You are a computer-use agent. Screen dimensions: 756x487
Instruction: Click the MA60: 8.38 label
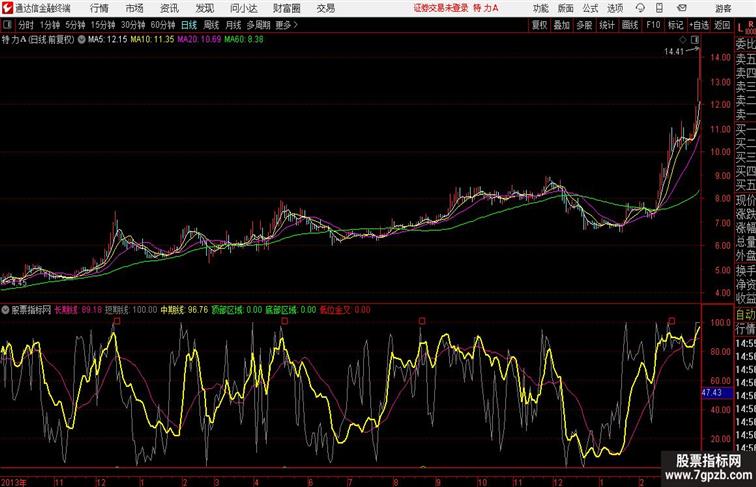243,40
